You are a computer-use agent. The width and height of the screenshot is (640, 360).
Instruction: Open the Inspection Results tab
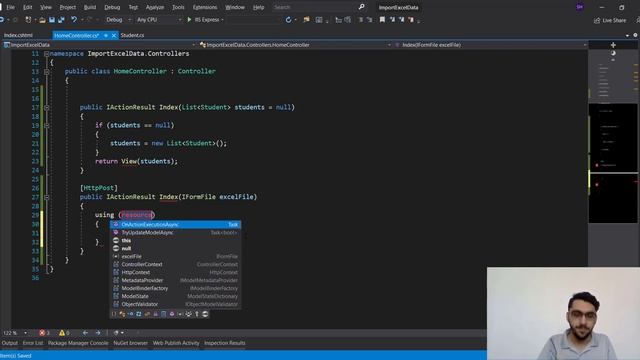[x=224, y=343]
